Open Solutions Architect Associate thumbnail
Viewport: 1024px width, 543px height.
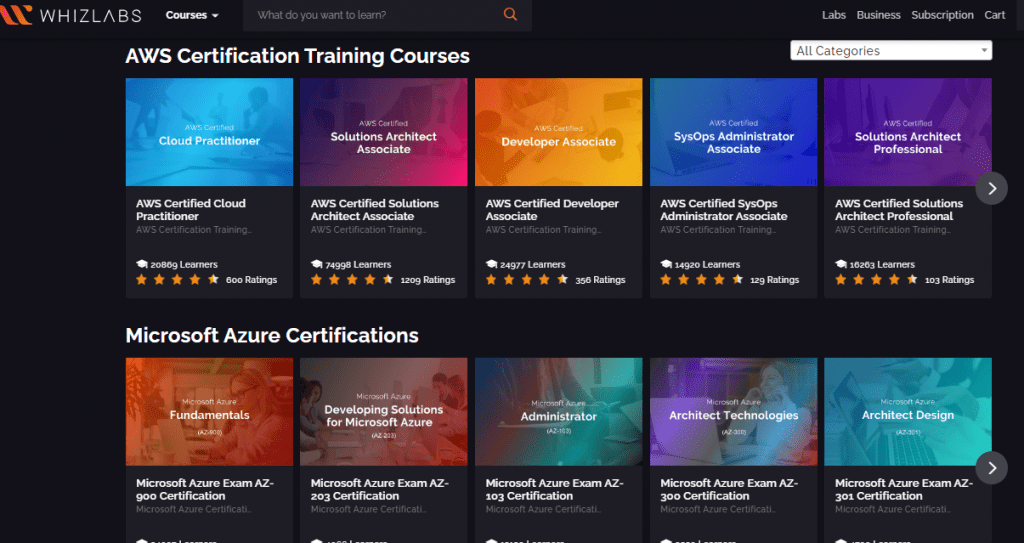click(383, 132)
